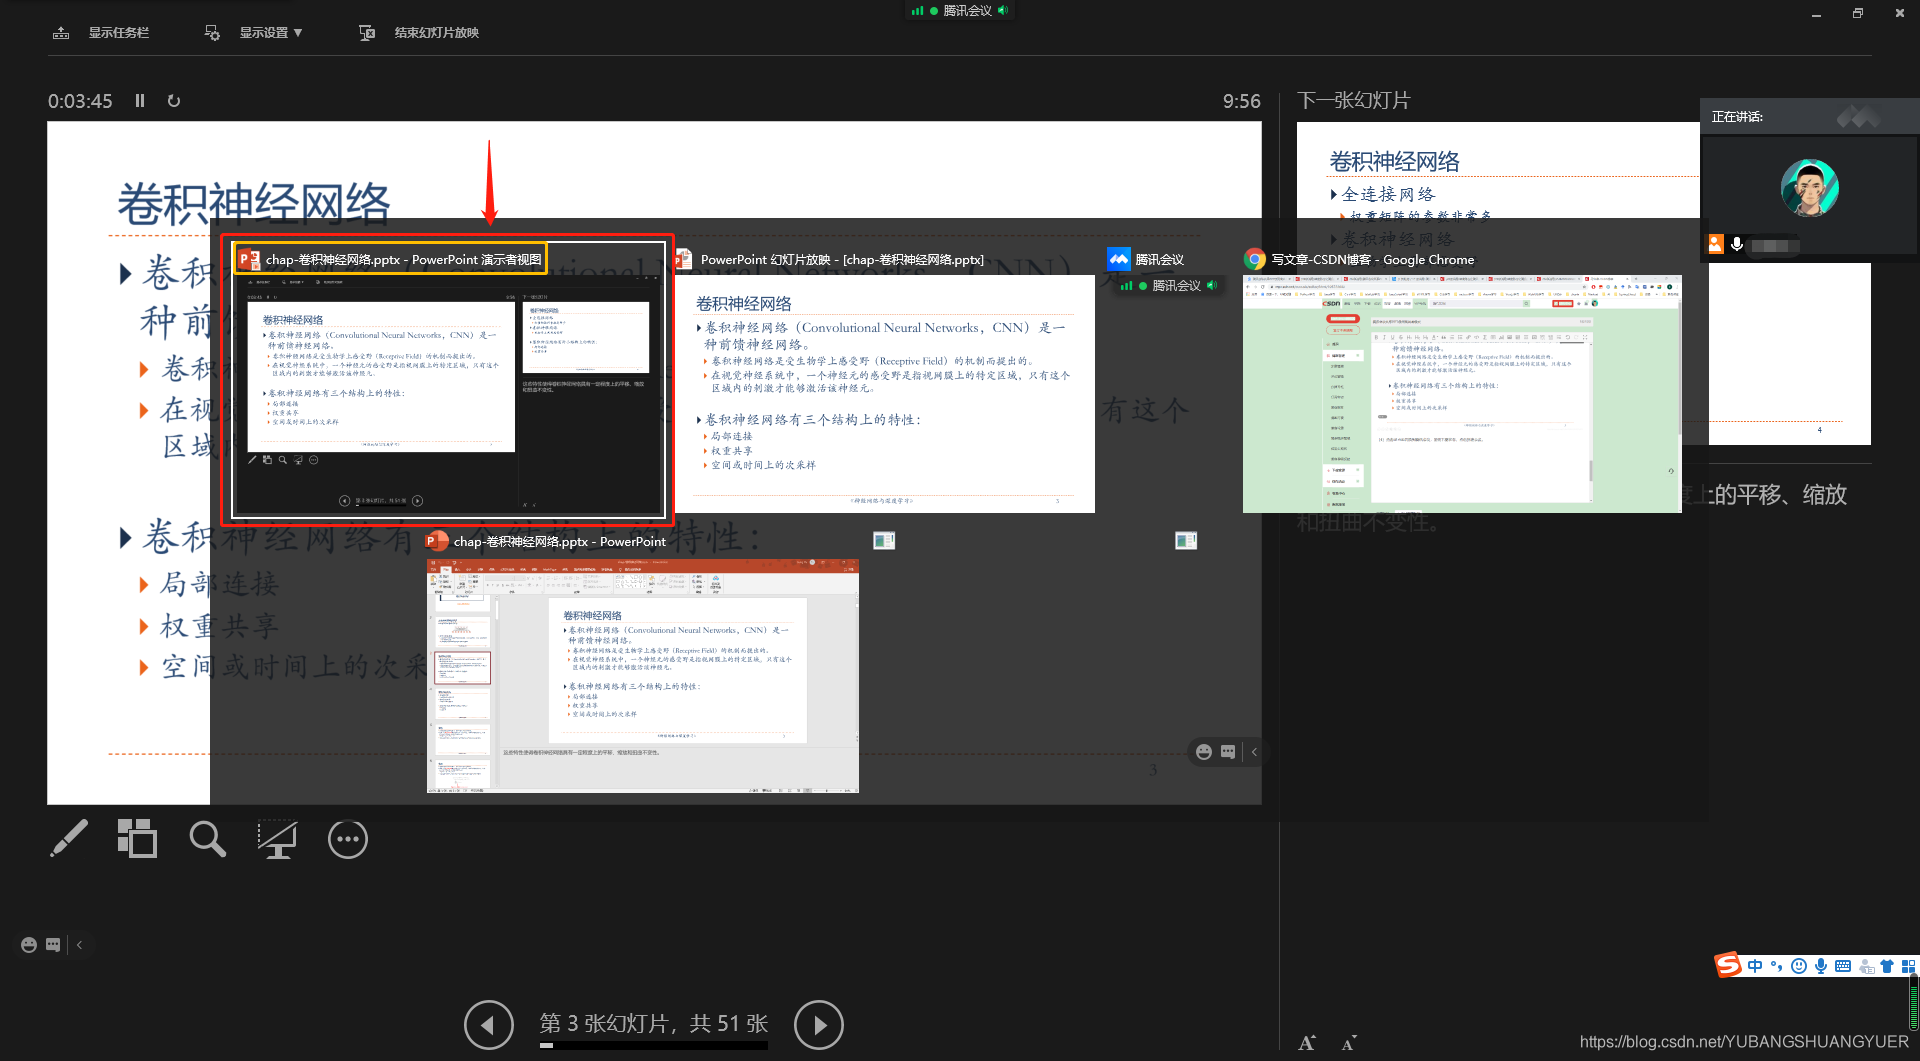Toggle Chinese/English mode 中 in Sogou bar
This screenshot has width=1920, height=1061.
point(1755,966)
